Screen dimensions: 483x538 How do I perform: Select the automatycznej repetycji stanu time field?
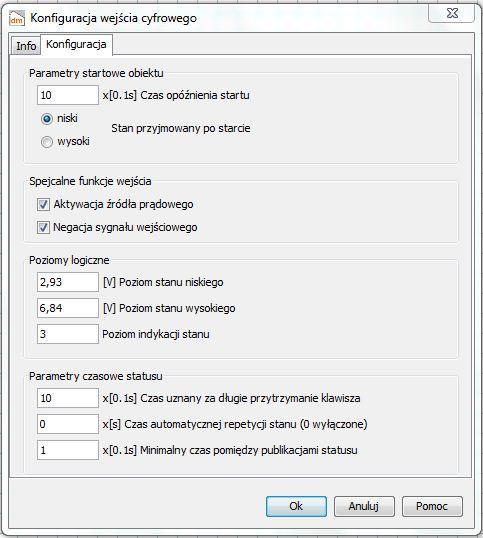68,424
